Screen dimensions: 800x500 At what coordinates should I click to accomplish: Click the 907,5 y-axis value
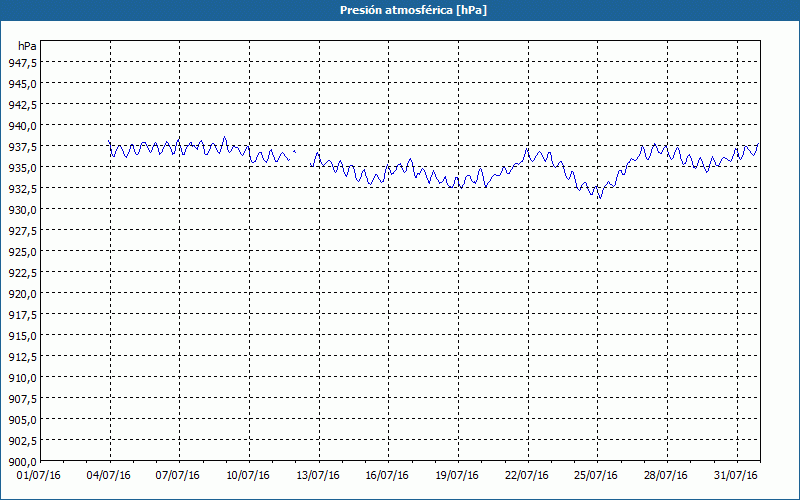click(22, 398)
